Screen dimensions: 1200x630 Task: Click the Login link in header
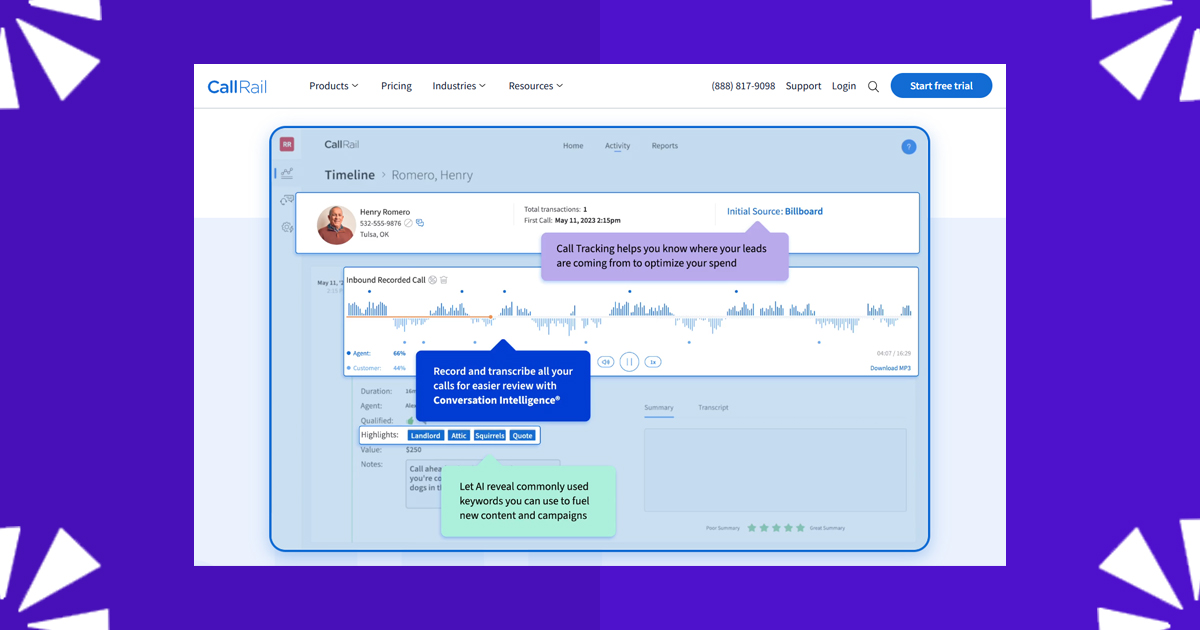coord(844,86)
